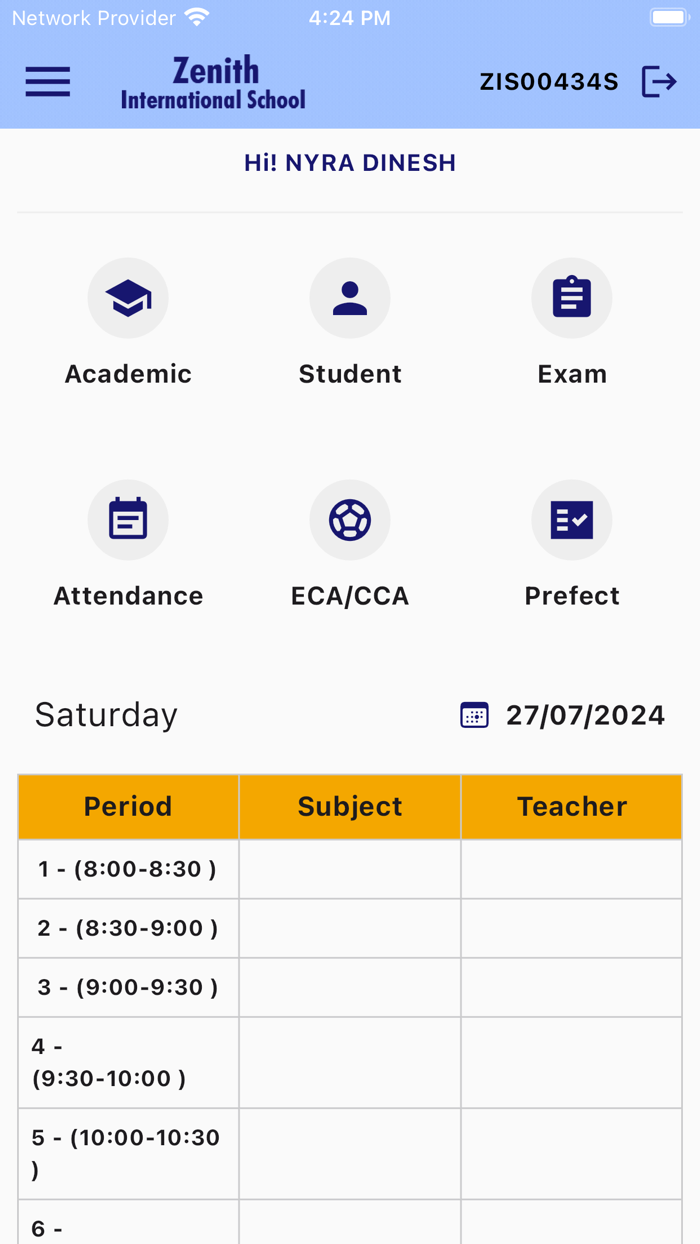The width and height of the screenshot is (700, 1244).
Task: Open the Academic section icon
Action: (x=128, y=297)
